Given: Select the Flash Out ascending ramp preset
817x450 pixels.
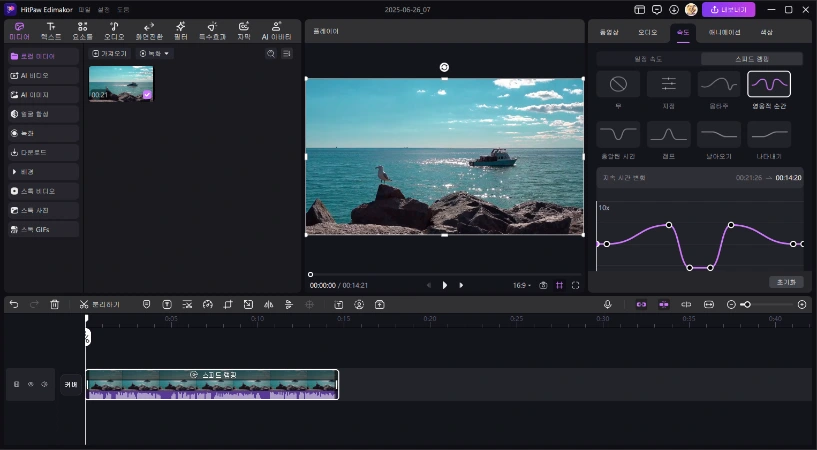Looking at the screenshot, I should click(769, 134).
